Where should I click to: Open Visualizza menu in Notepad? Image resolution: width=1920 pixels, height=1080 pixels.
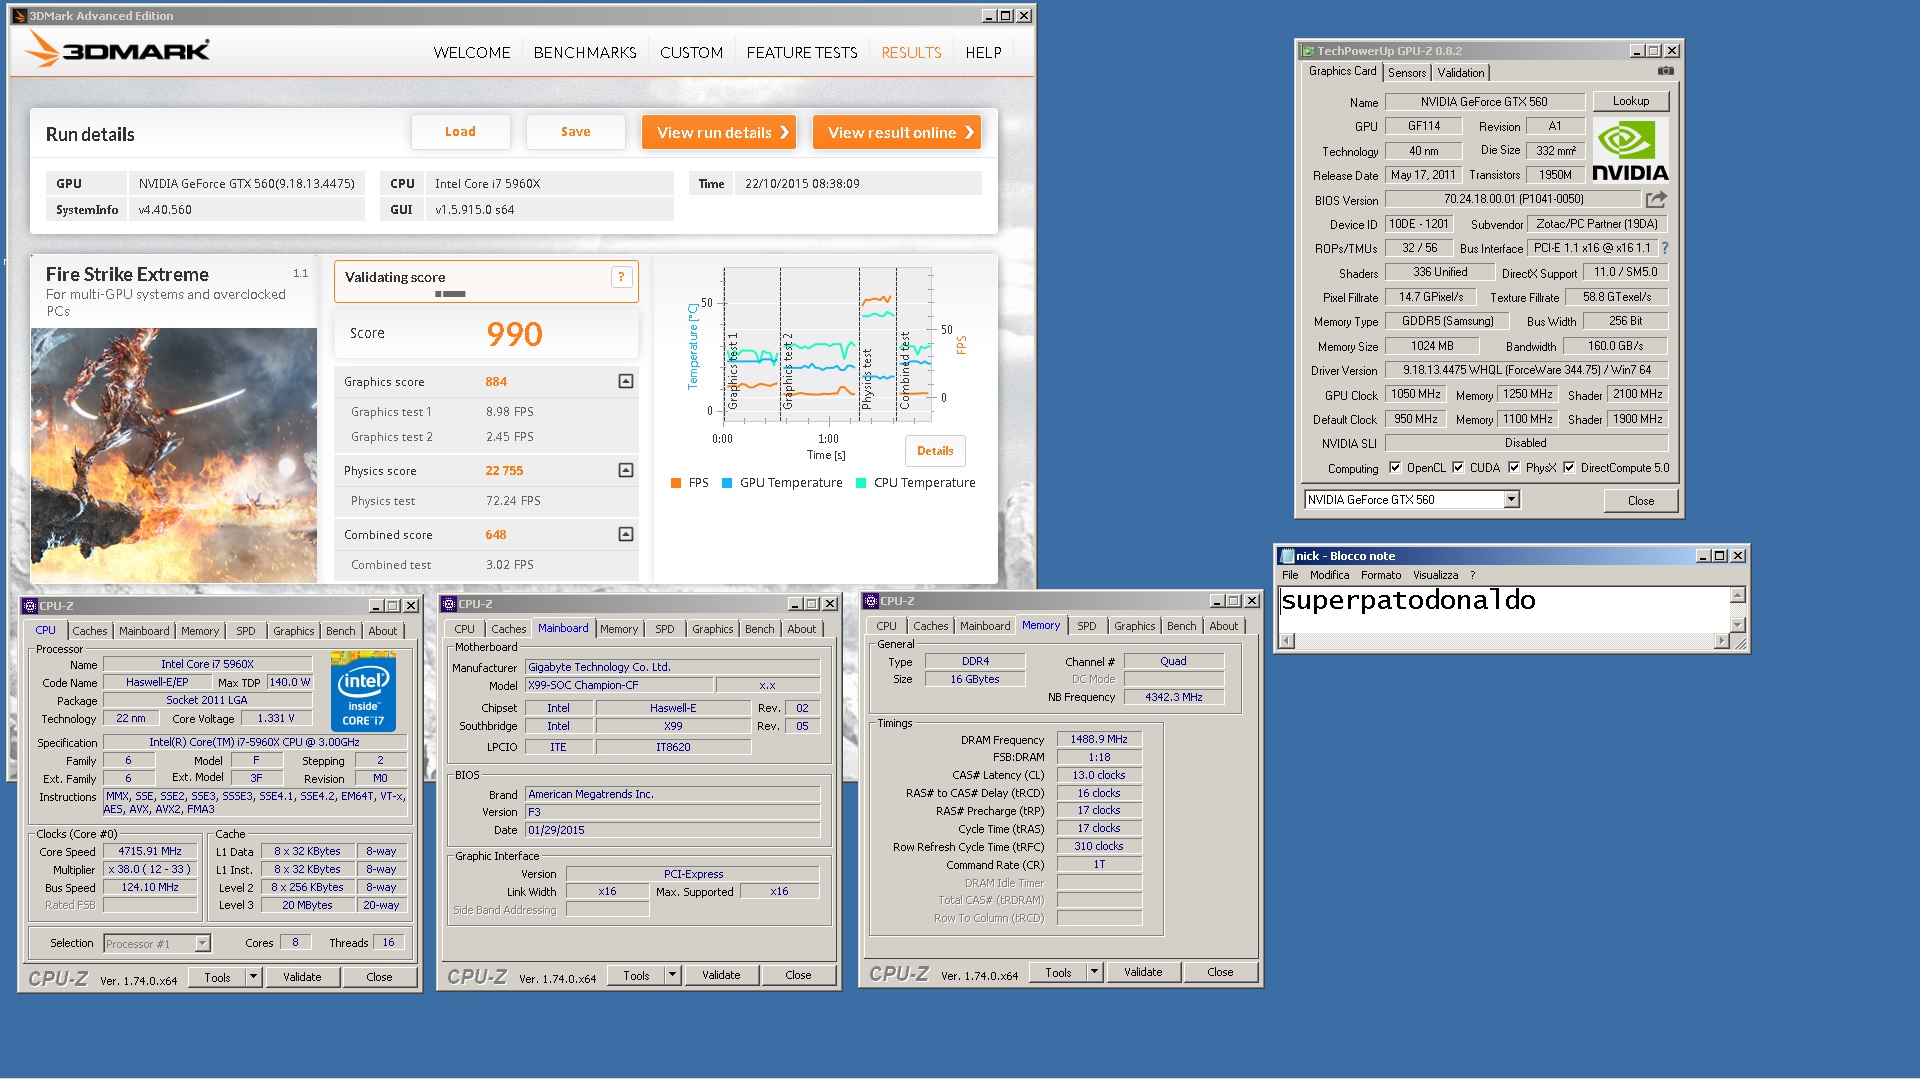click(1436, 575)
